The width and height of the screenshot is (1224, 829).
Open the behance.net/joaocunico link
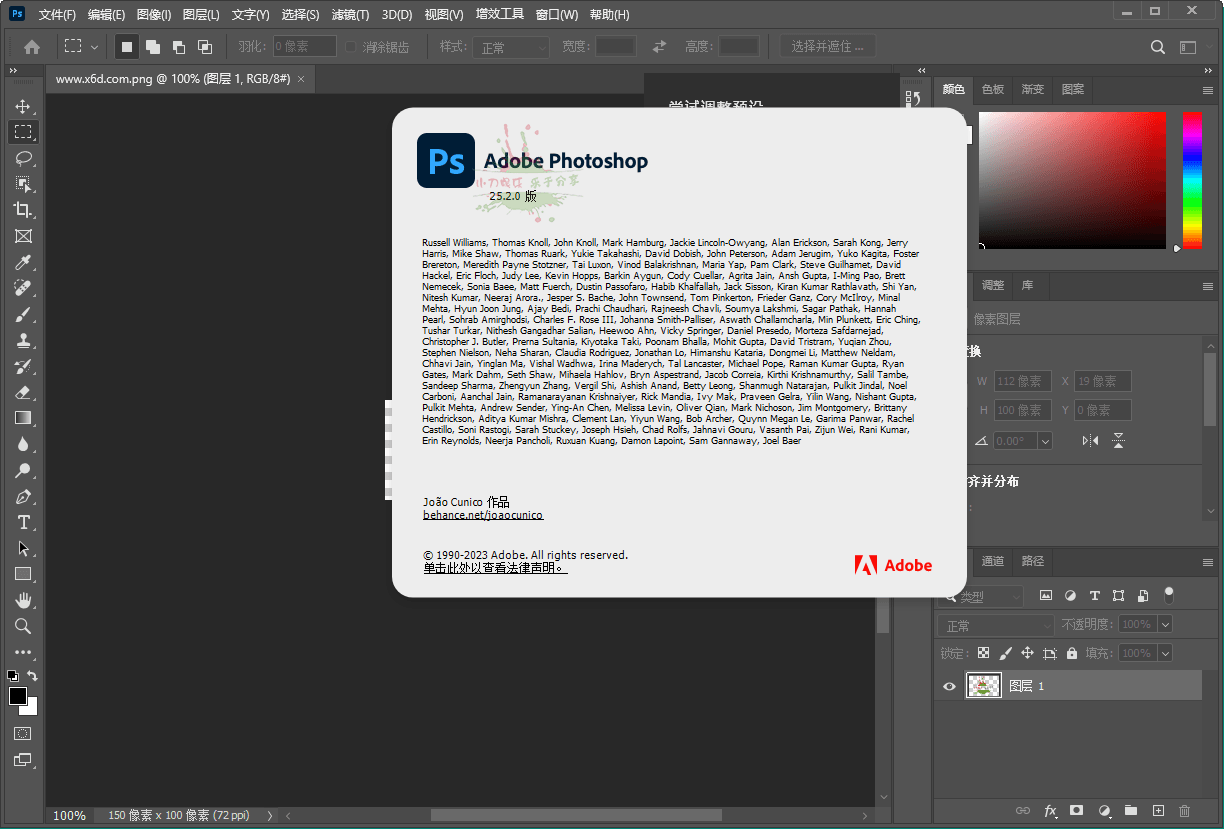tap(482, 514)
